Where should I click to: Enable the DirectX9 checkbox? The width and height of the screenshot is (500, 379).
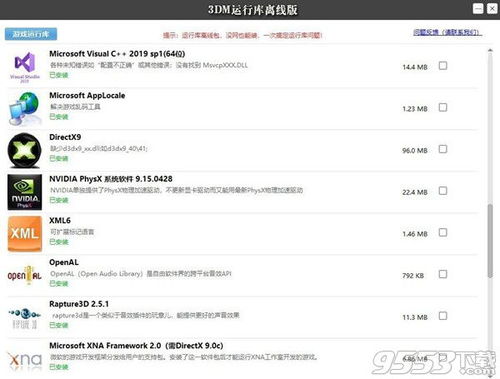click(443, 149)
